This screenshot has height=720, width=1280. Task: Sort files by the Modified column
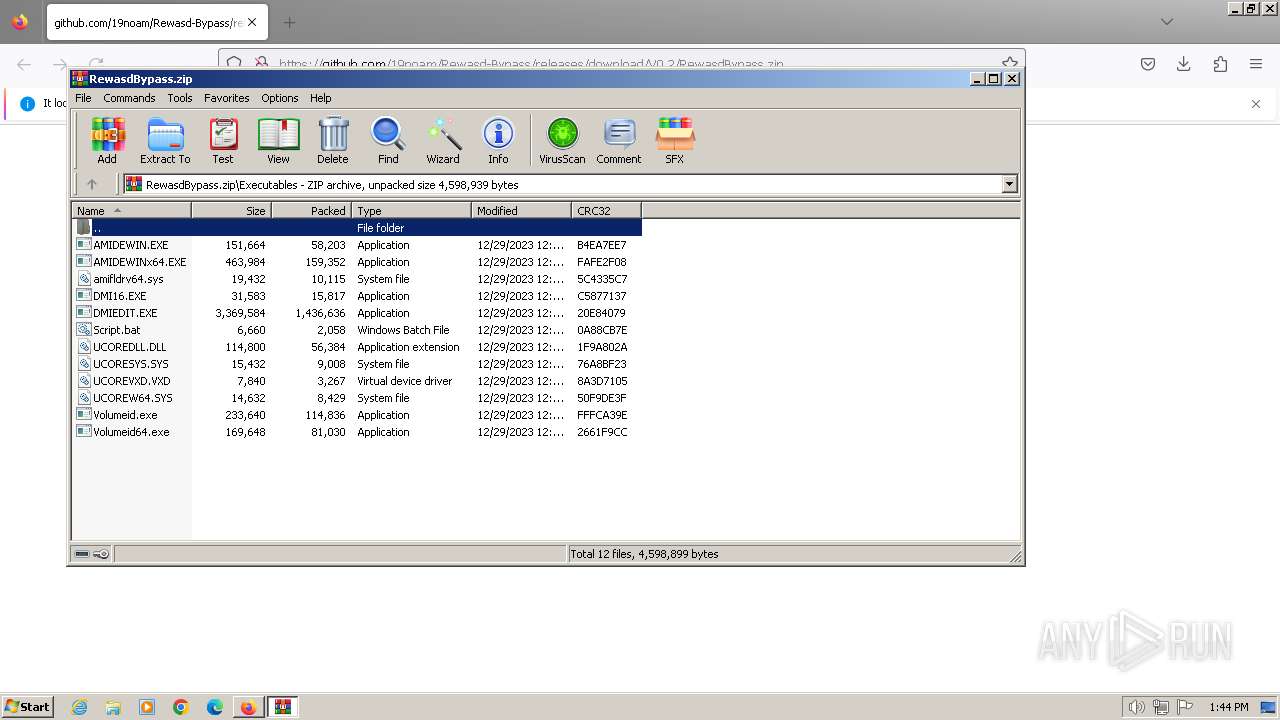coord(521,210)
